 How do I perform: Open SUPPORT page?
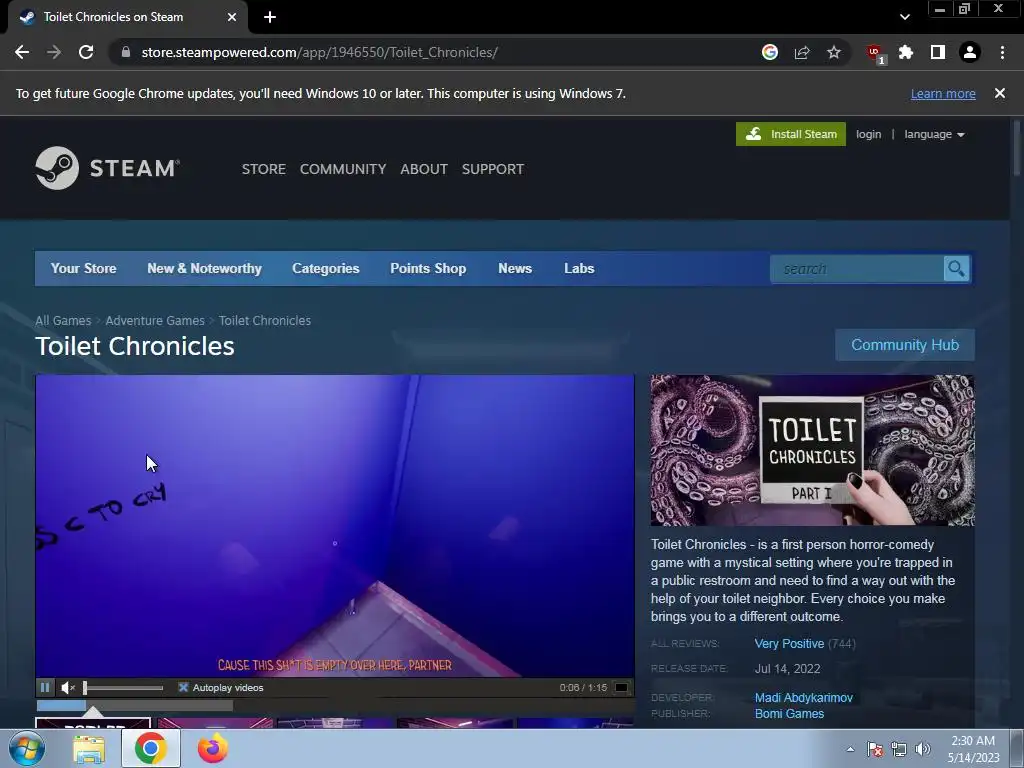pos(493,169)
